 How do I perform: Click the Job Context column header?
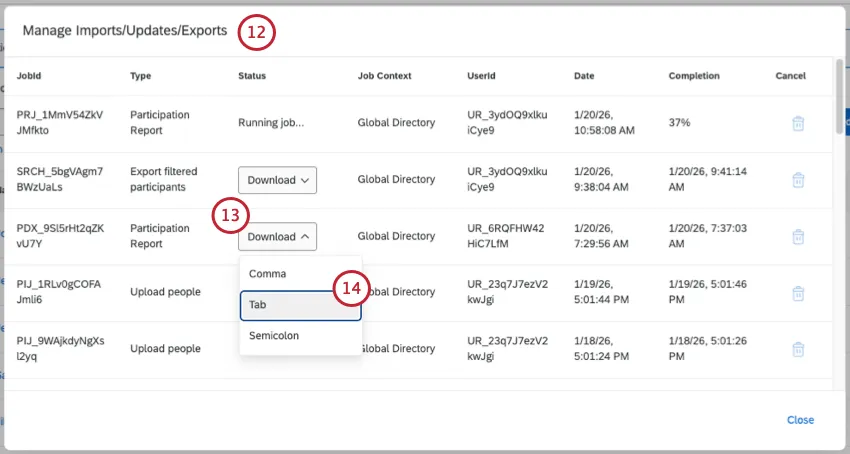(x=384, y=76)
